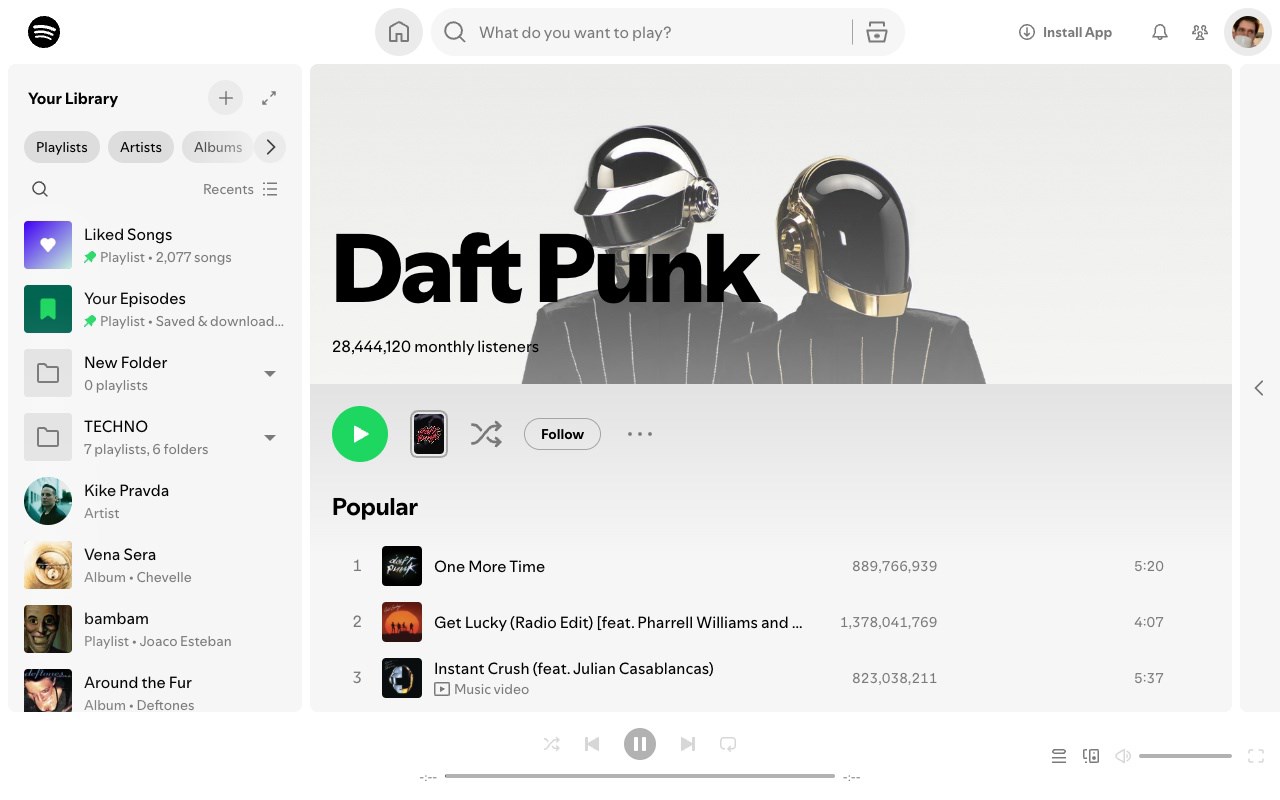
Task: Toggle Follow for Daft Punk
Action: pos(562,434)
